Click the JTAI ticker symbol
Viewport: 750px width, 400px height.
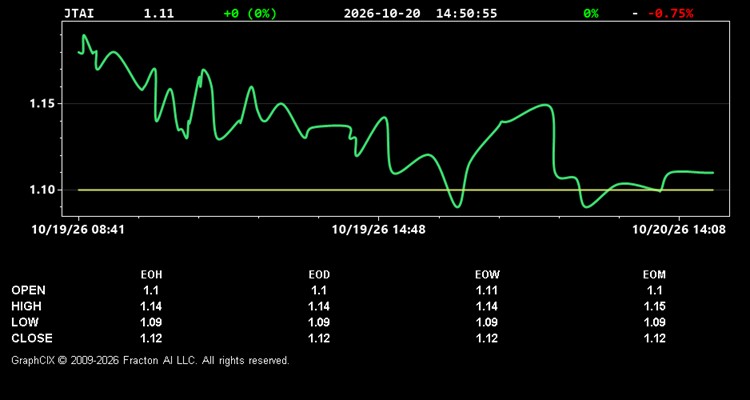click(x=79, y=13)
